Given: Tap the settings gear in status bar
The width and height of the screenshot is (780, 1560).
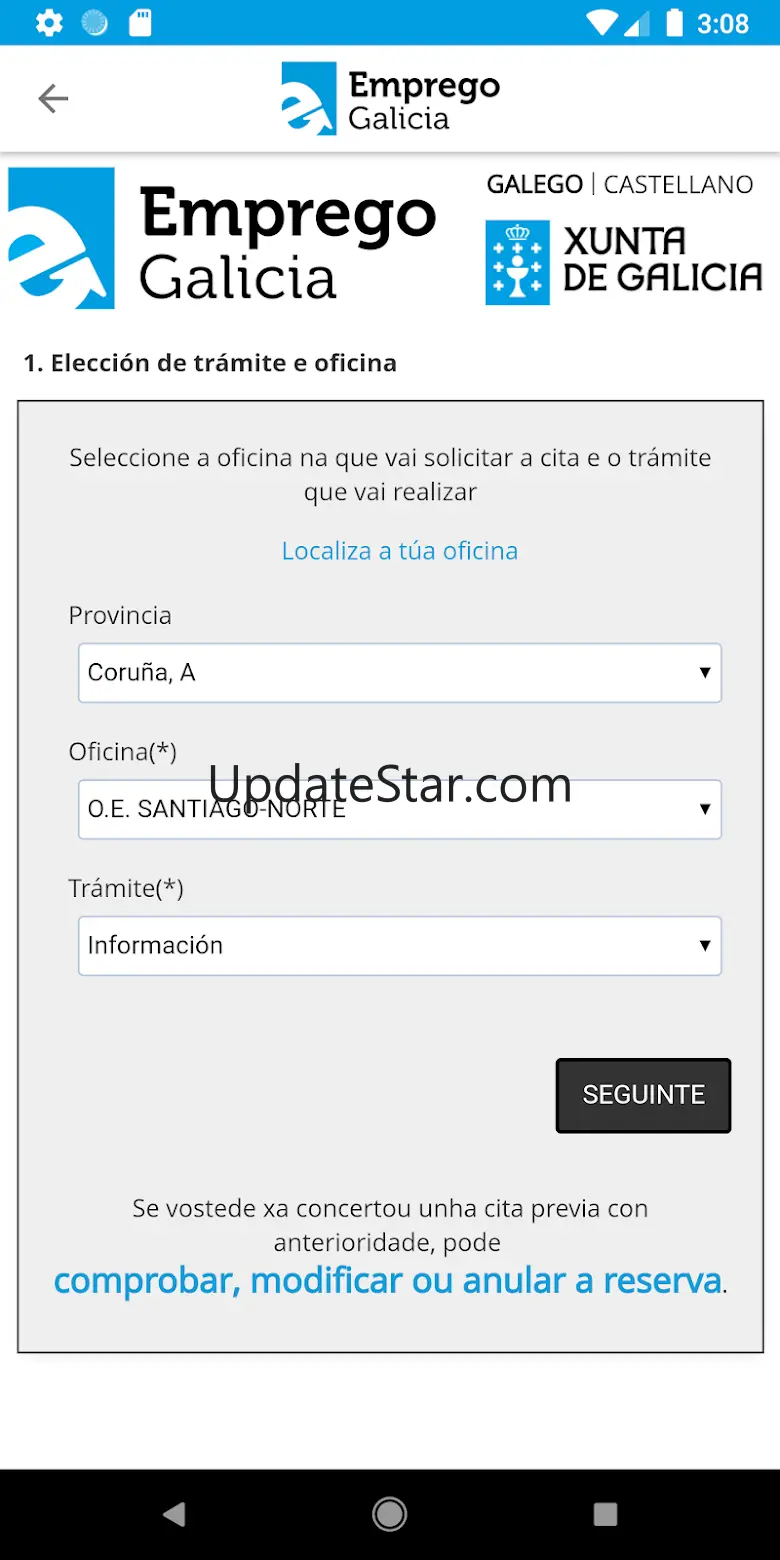Looking at the screenshot, I should 49,23.
